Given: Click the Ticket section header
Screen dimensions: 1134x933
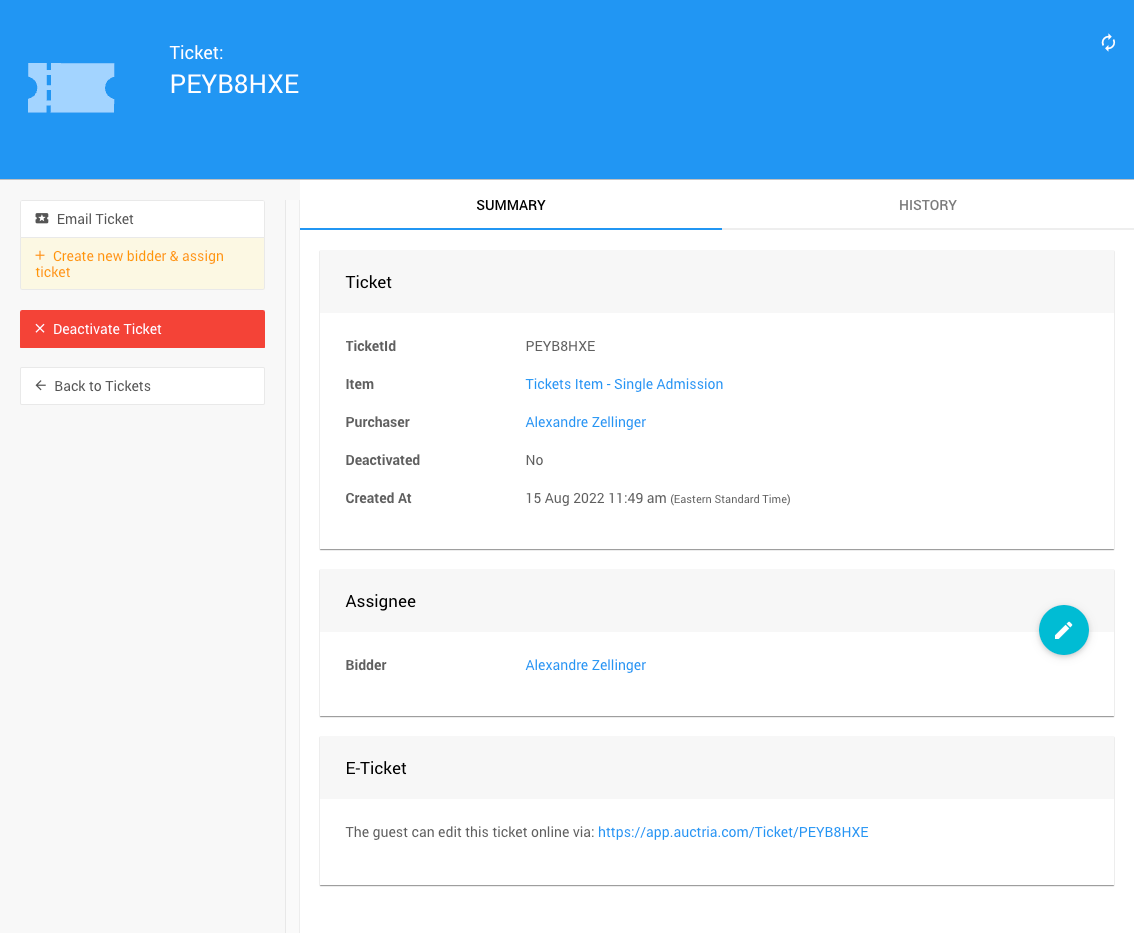Looking at the screenshot, I should coord(369,282).
